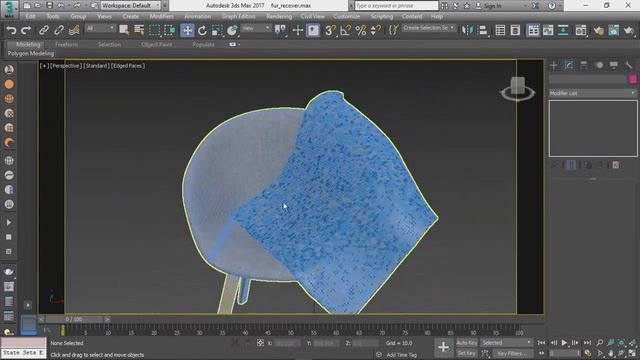Click the Play Animation button
Image resolution: width=640 pixels, height=360 pixels.
pos(564,343)
